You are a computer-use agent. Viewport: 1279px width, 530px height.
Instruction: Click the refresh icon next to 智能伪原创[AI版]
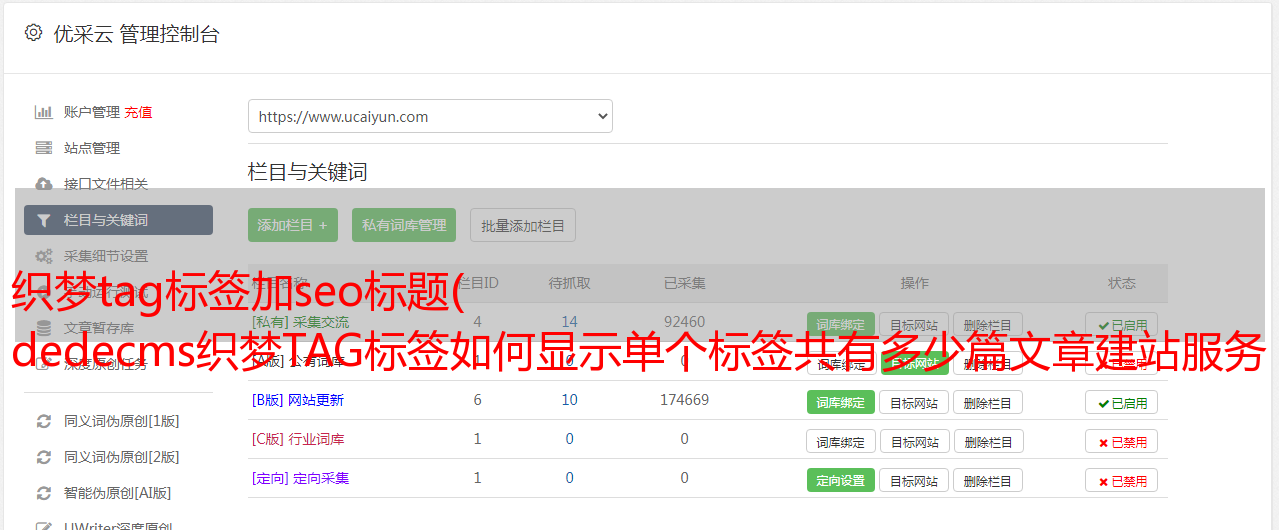pos(44,493)
